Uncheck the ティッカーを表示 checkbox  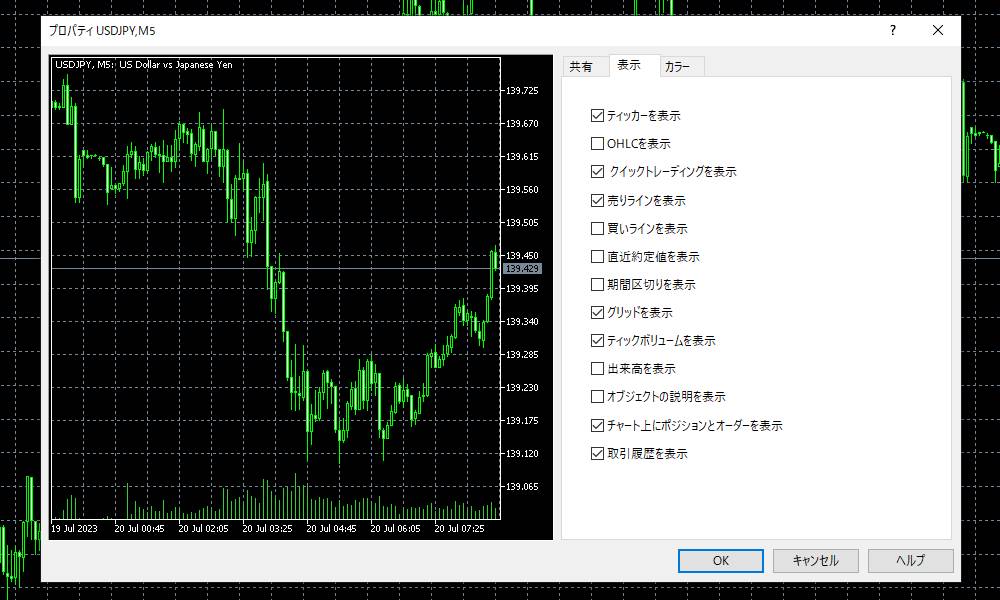click(598, 116)
